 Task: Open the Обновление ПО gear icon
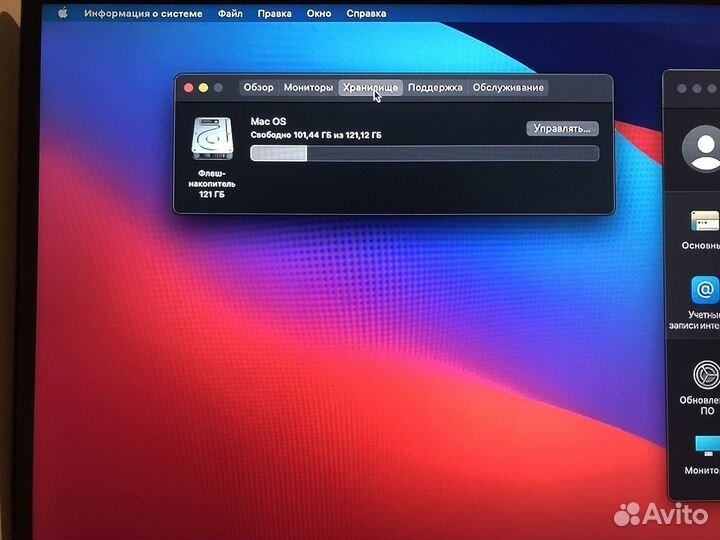tap(705, 374)
